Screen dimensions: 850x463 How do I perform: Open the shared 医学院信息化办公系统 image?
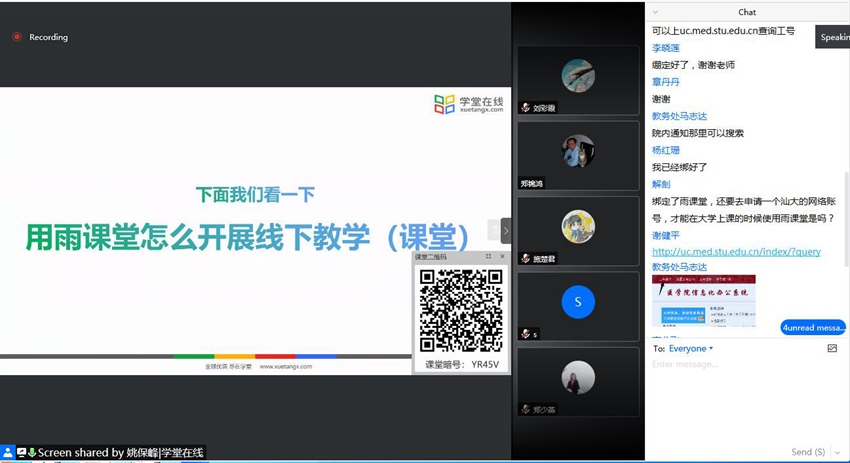click(704, 301)
